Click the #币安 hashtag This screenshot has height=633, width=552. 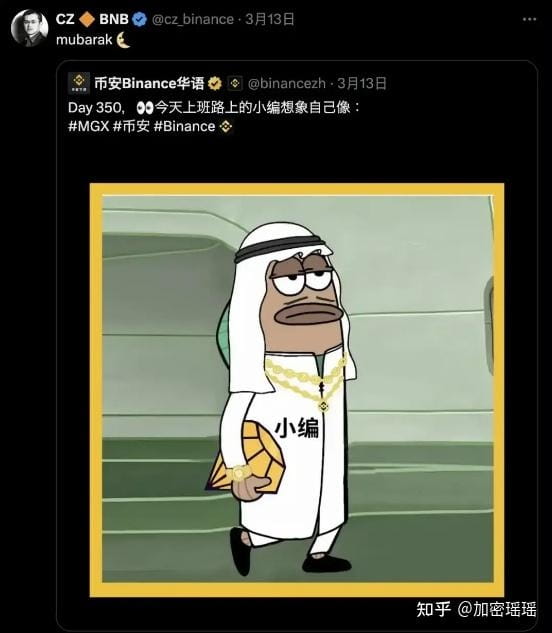(x=131, y=126)
